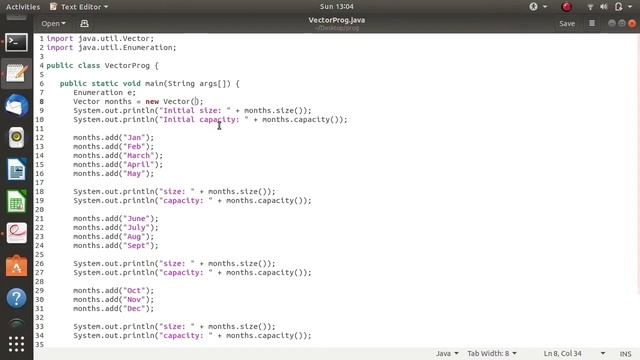Click the VectorProg.java window title

point(337,20)
